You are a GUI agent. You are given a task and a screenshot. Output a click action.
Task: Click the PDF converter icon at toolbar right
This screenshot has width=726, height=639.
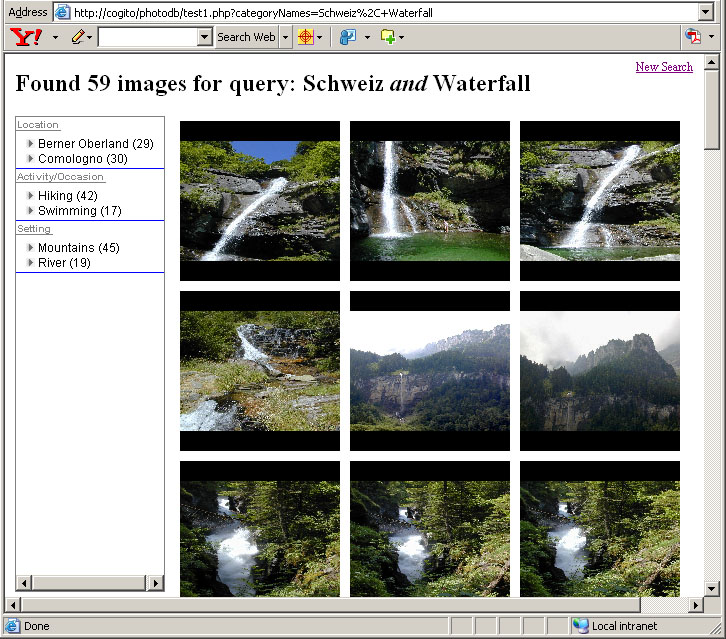tap(693, 36)
